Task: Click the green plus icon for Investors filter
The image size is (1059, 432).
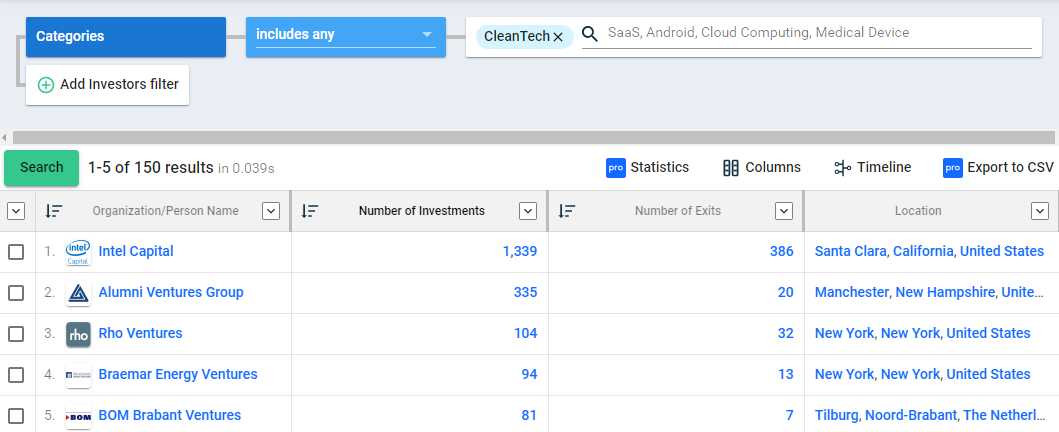Action: (x=45, y=85)
